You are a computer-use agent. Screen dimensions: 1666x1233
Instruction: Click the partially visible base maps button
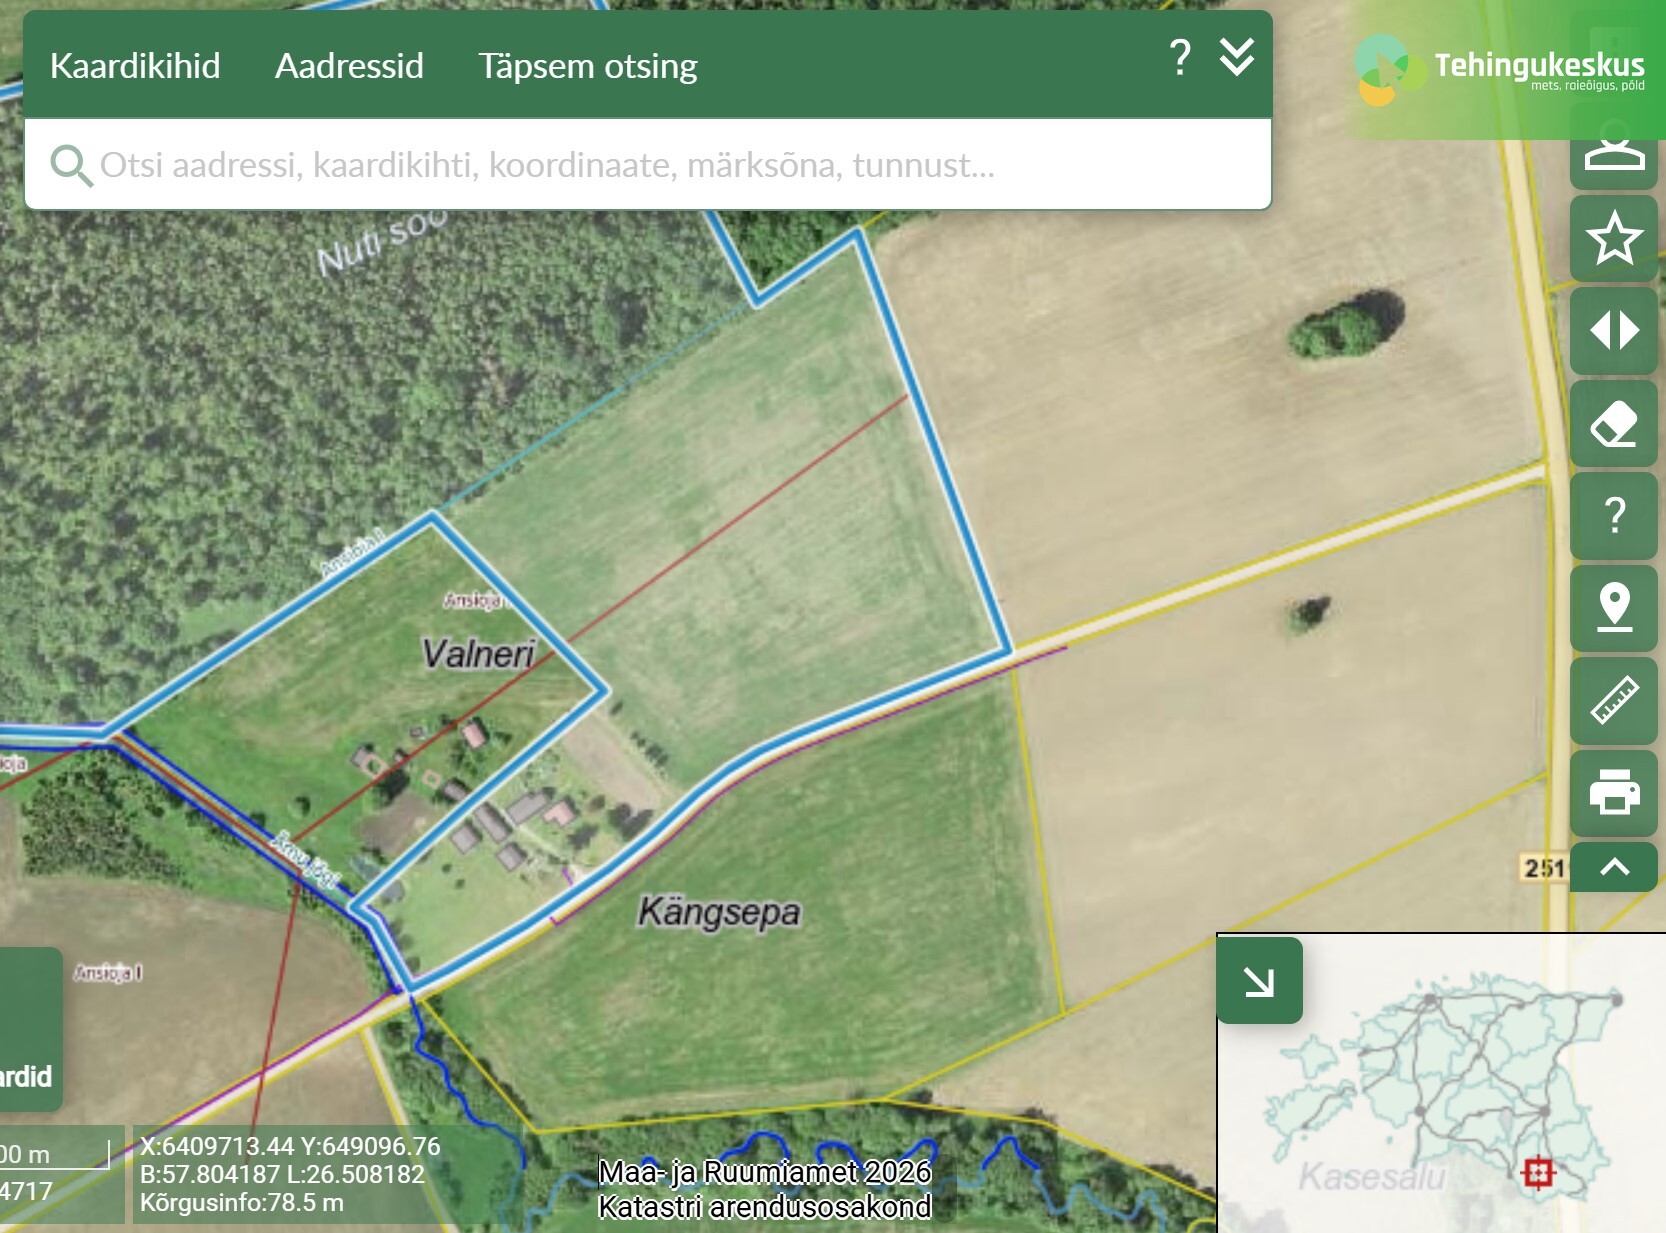[28, 1030]
